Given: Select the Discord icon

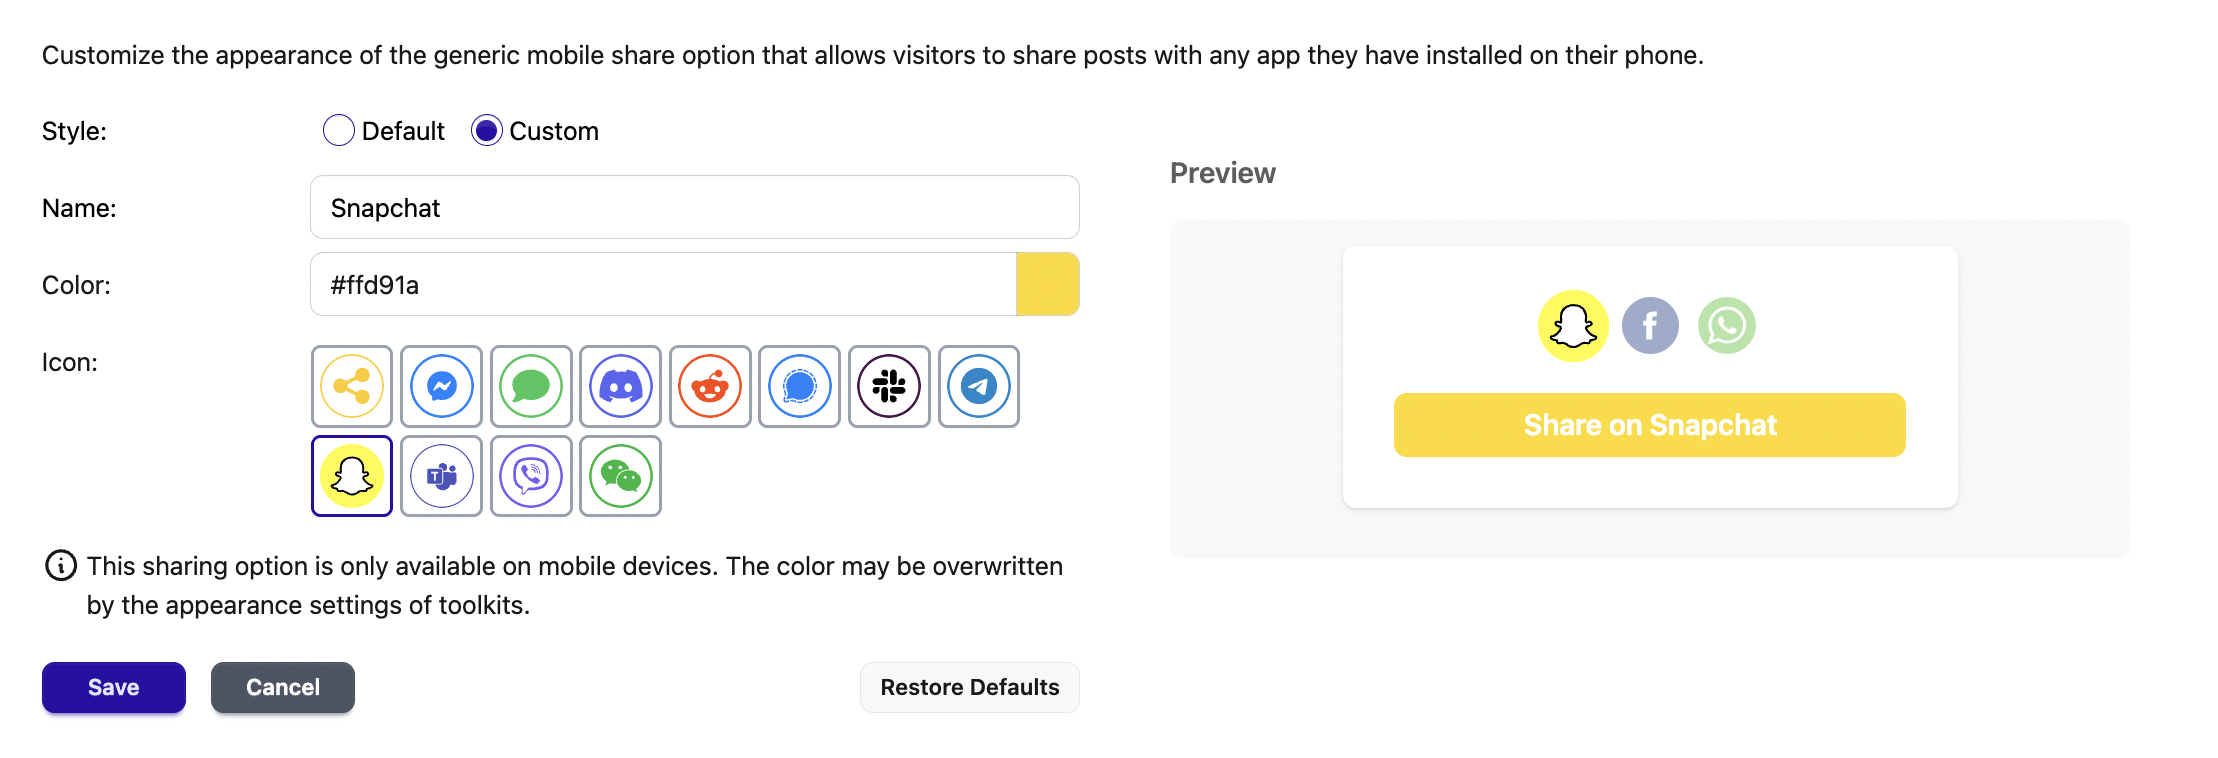Looking at the screenshot, I should click(x=621, y=386).
